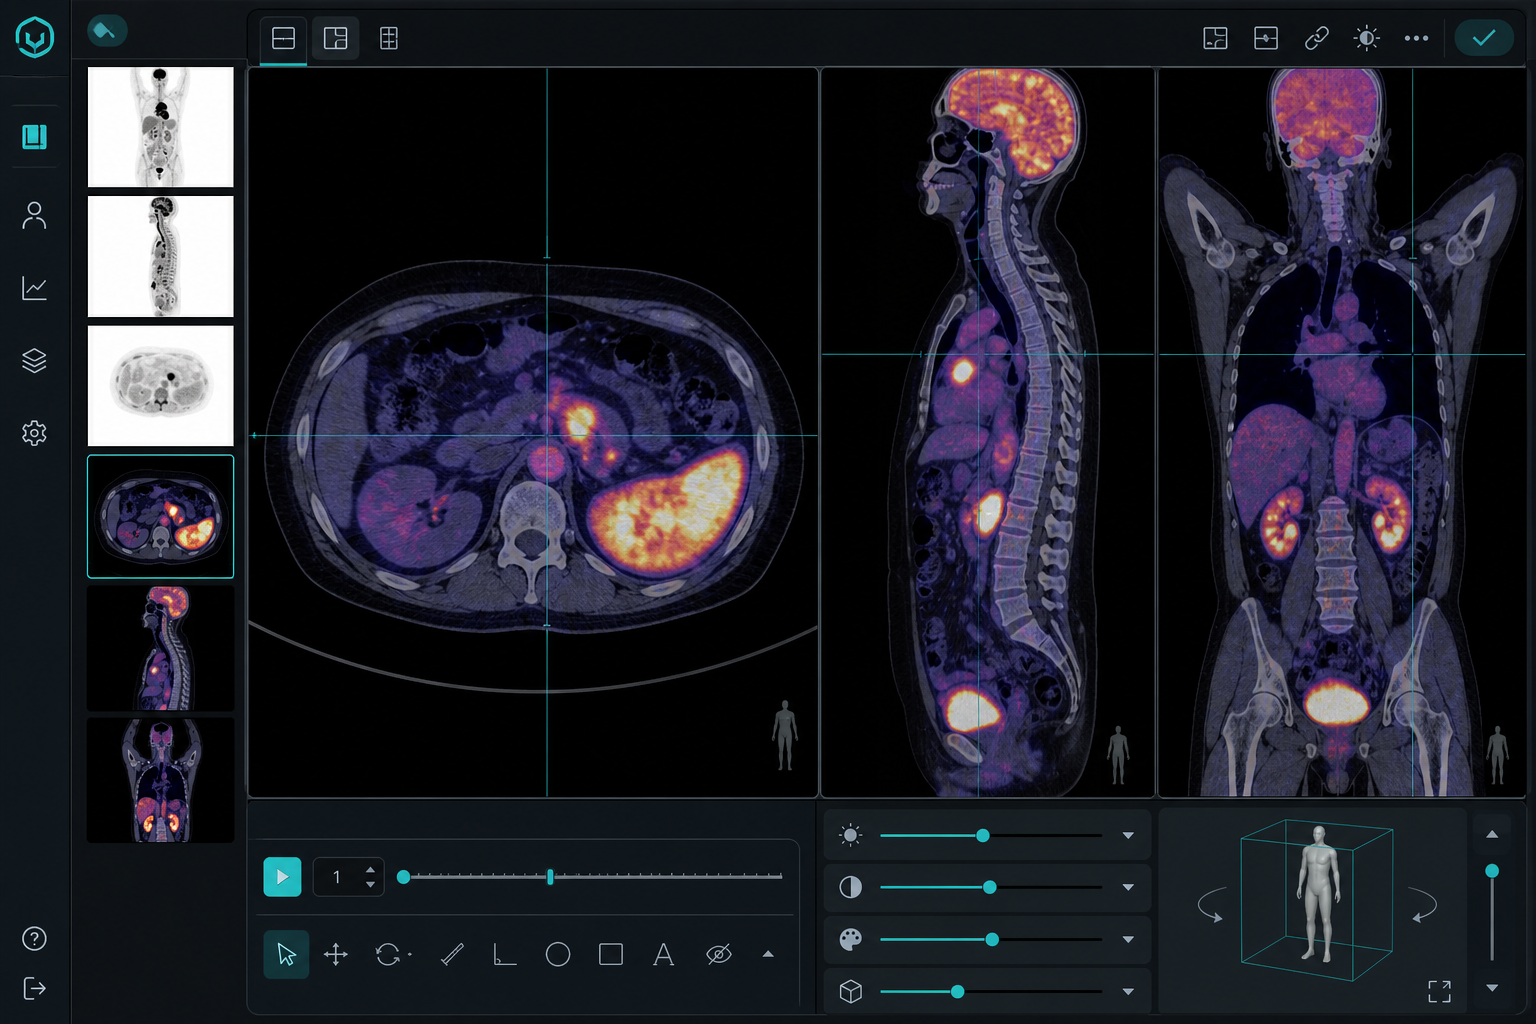Click the logout icon in sidebar
The image size is (1536, 1024).
click(34, 988)
